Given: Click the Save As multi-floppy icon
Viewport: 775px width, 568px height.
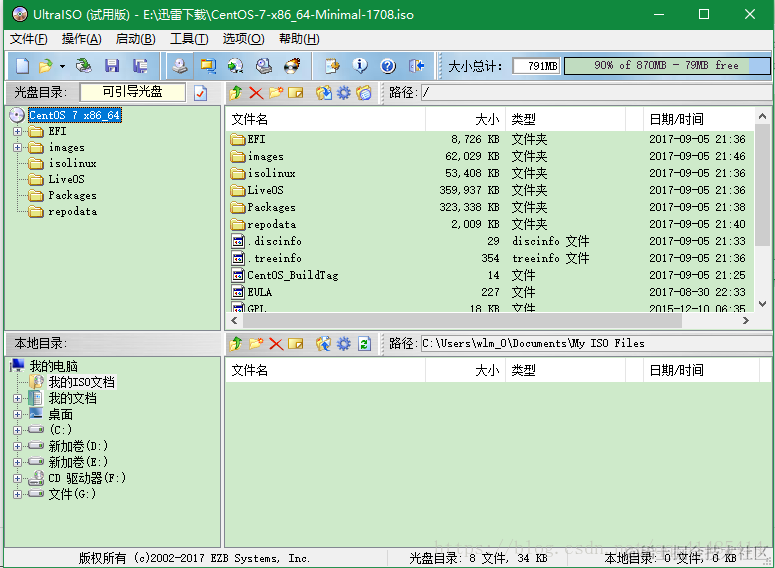Looking at the screenshot, I should click(140, 66).
